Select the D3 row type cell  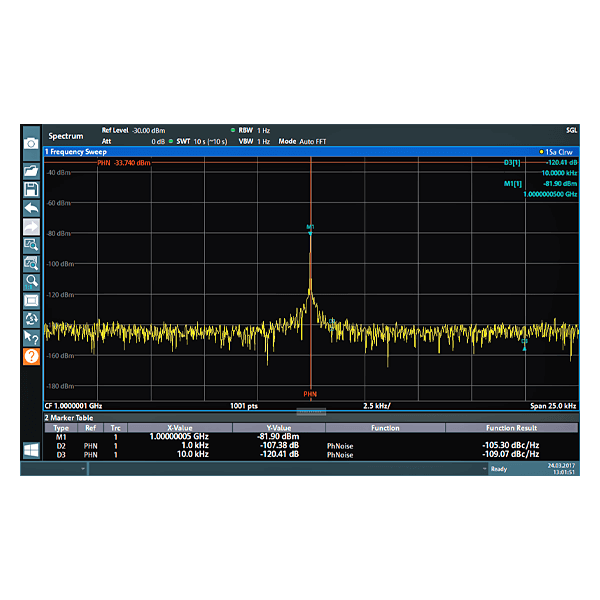tap(61, 455)
